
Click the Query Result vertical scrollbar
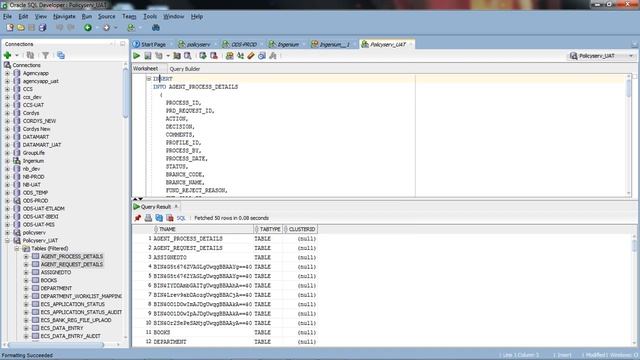[633, 245]
